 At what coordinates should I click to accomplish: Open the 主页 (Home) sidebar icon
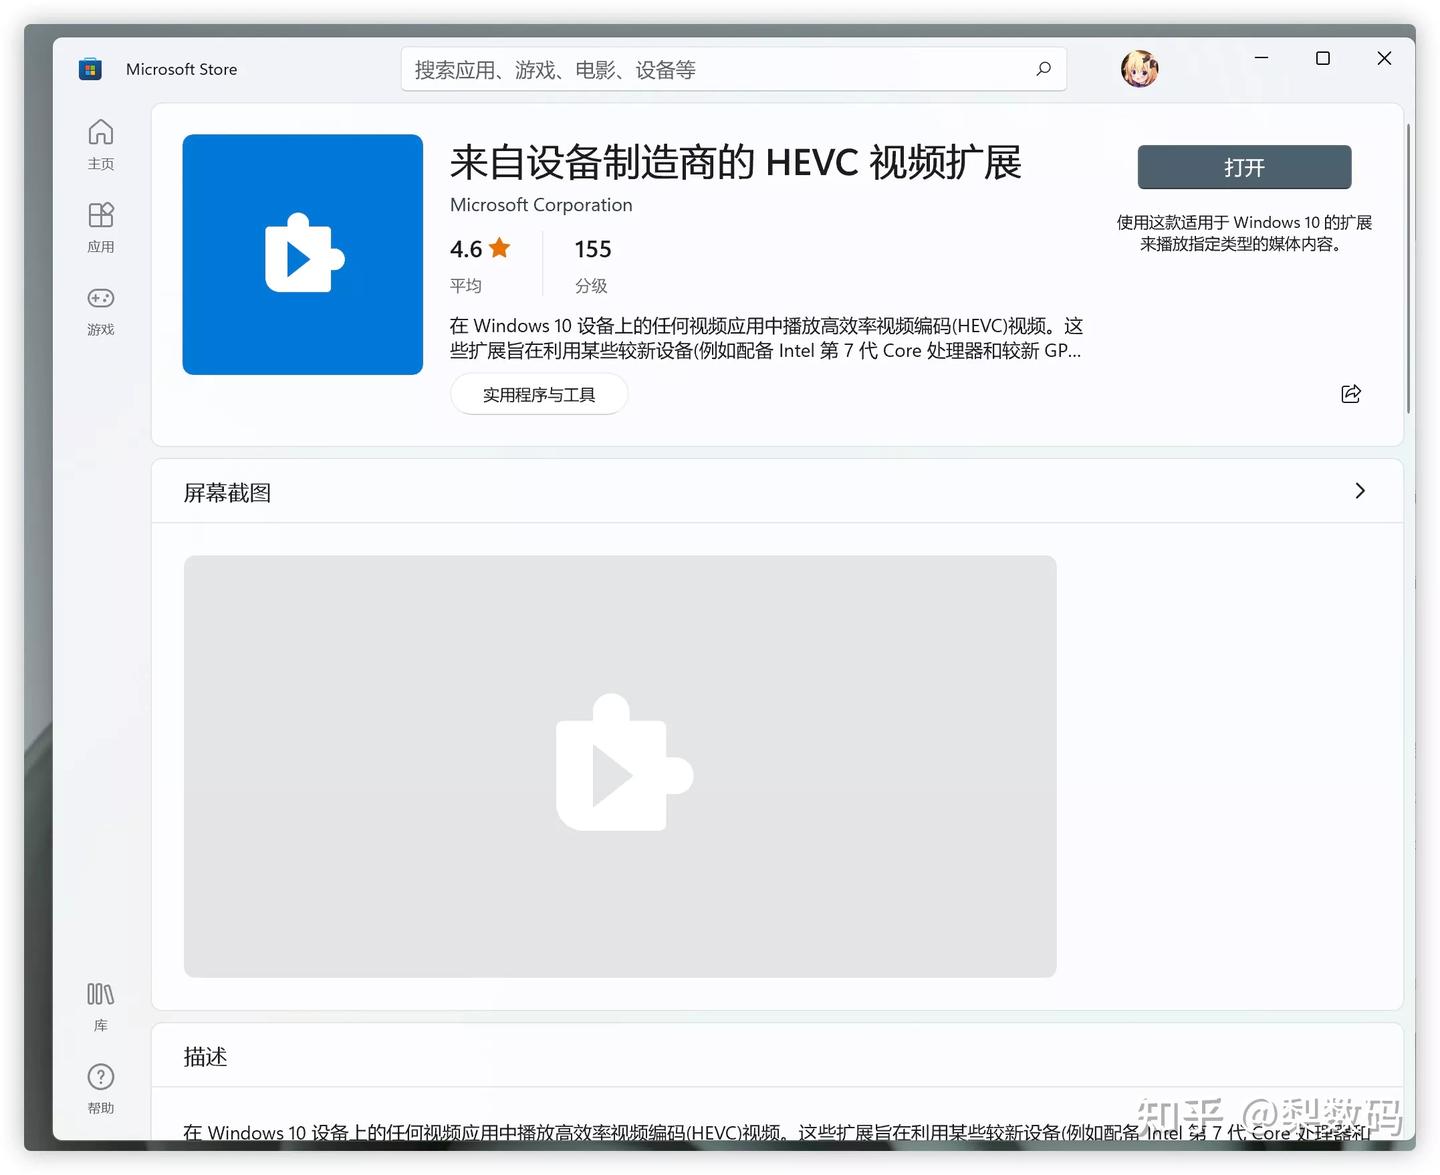coord(100,143)
